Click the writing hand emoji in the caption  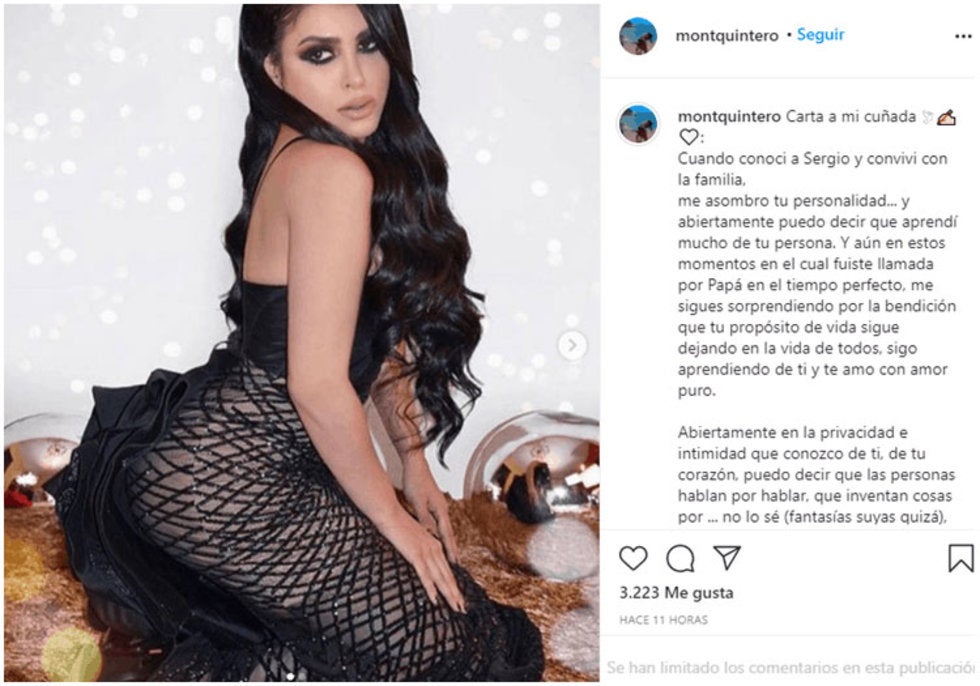946,117
